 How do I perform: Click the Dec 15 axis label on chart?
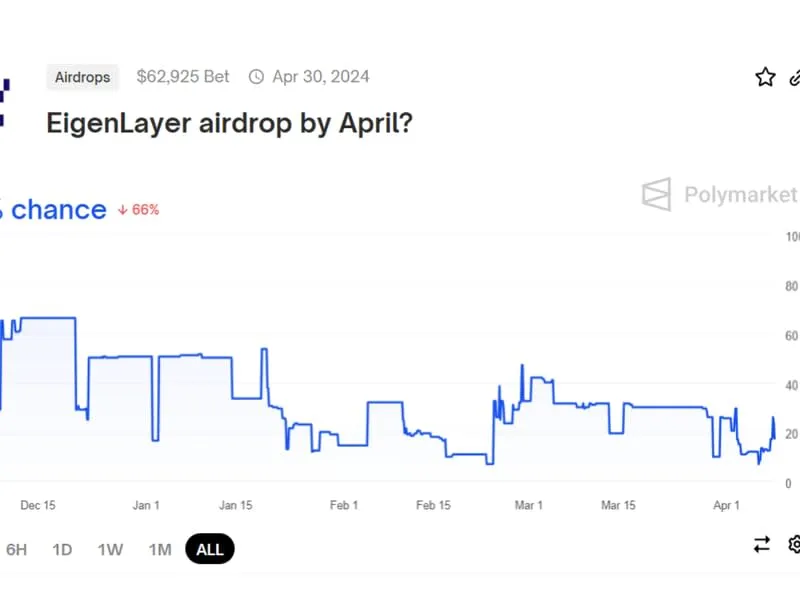pos(38,505)
